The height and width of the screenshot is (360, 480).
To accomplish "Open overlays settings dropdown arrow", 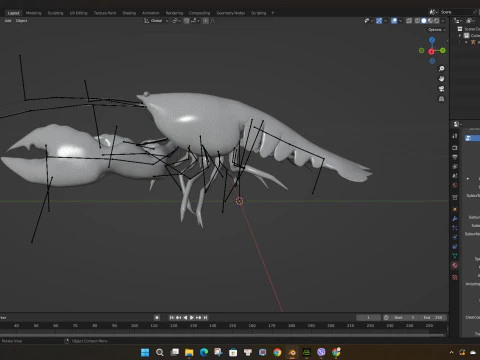I will point(400,21).
